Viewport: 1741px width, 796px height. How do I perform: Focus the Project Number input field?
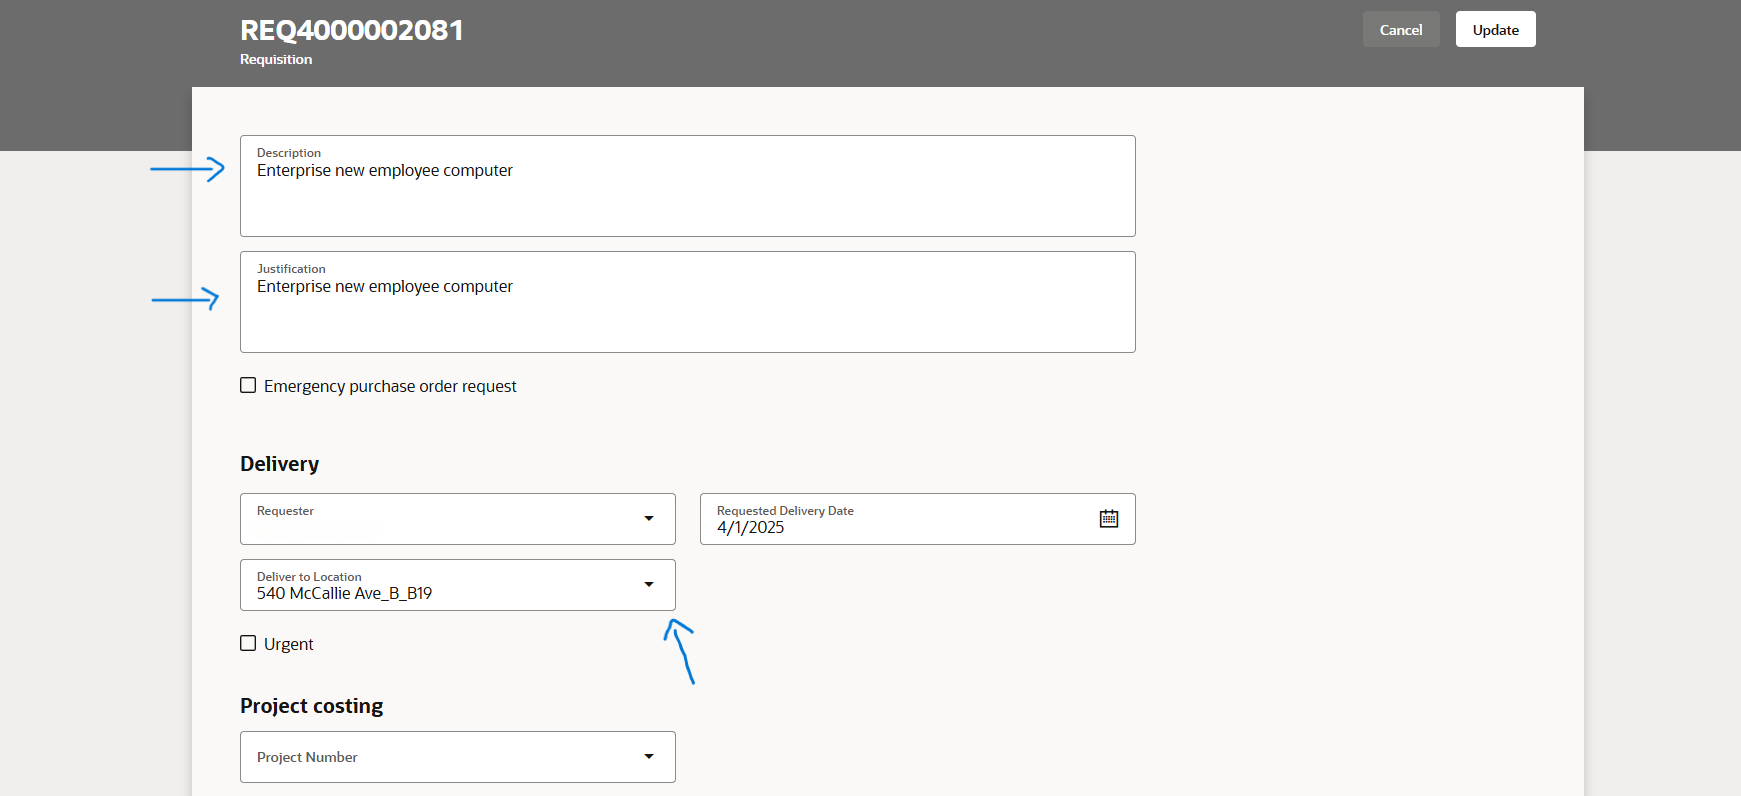(x=440, y=757)
